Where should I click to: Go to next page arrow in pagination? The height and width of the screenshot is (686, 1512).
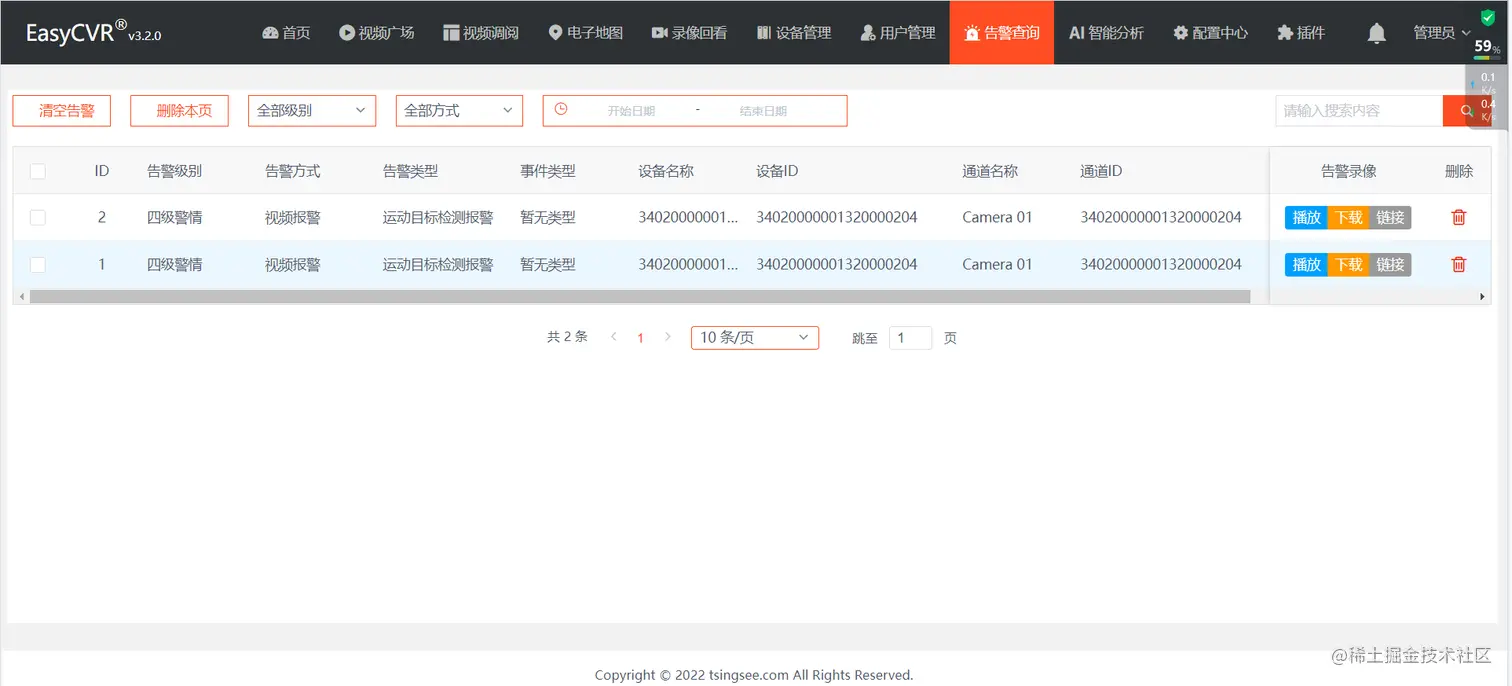point(668,337)
